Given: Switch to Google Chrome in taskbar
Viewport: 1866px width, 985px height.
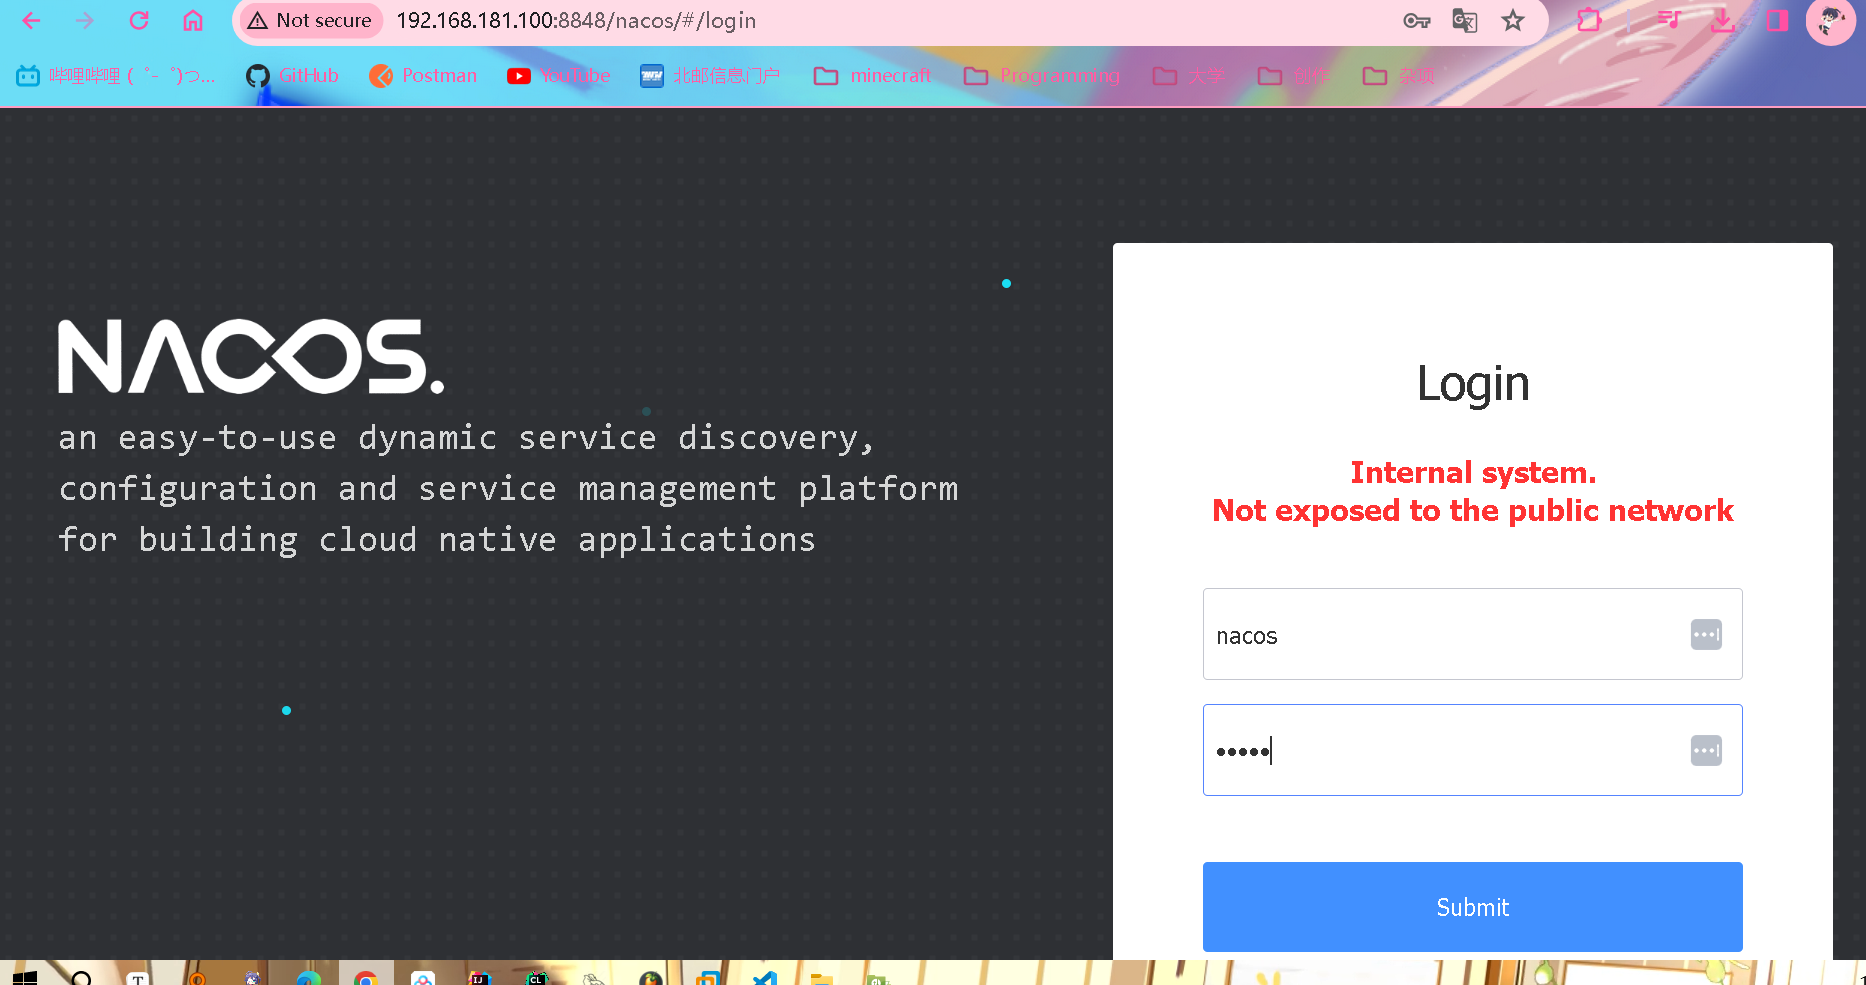Looking at the screenshot, I should pos(366,978).
